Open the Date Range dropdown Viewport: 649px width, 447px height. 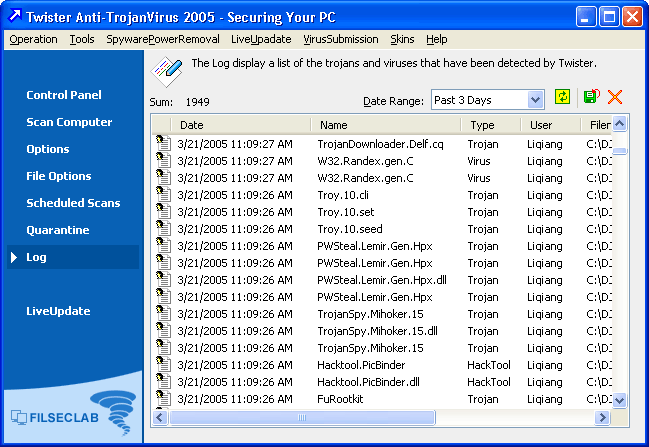pyautogui.click(x=534, y=99)
